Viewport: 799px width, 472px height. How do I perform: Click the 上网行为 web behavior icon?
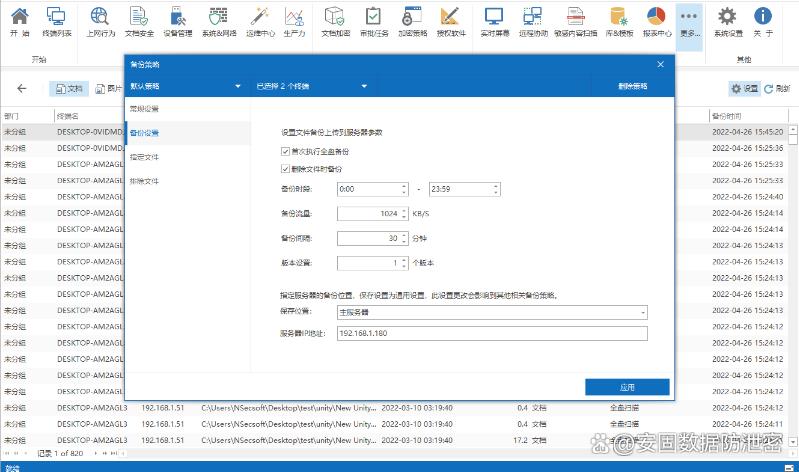(100, 21)
